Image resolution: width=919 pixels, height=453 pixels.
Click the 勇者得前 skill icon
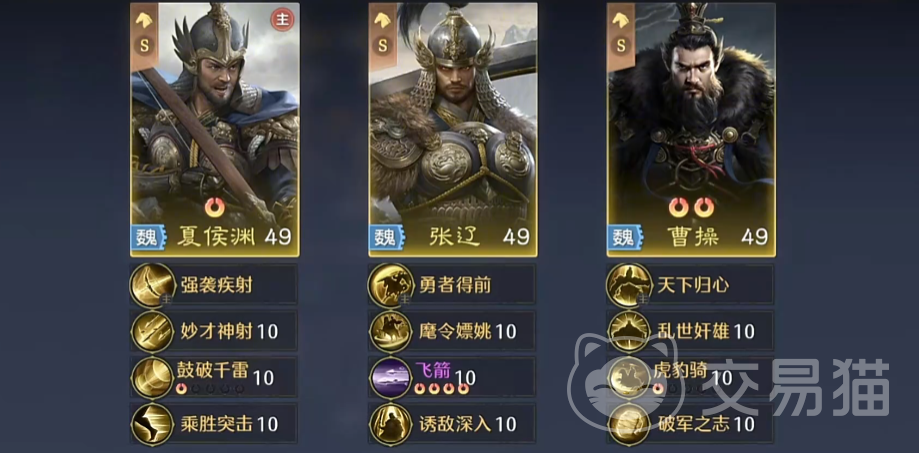[391, 285]
